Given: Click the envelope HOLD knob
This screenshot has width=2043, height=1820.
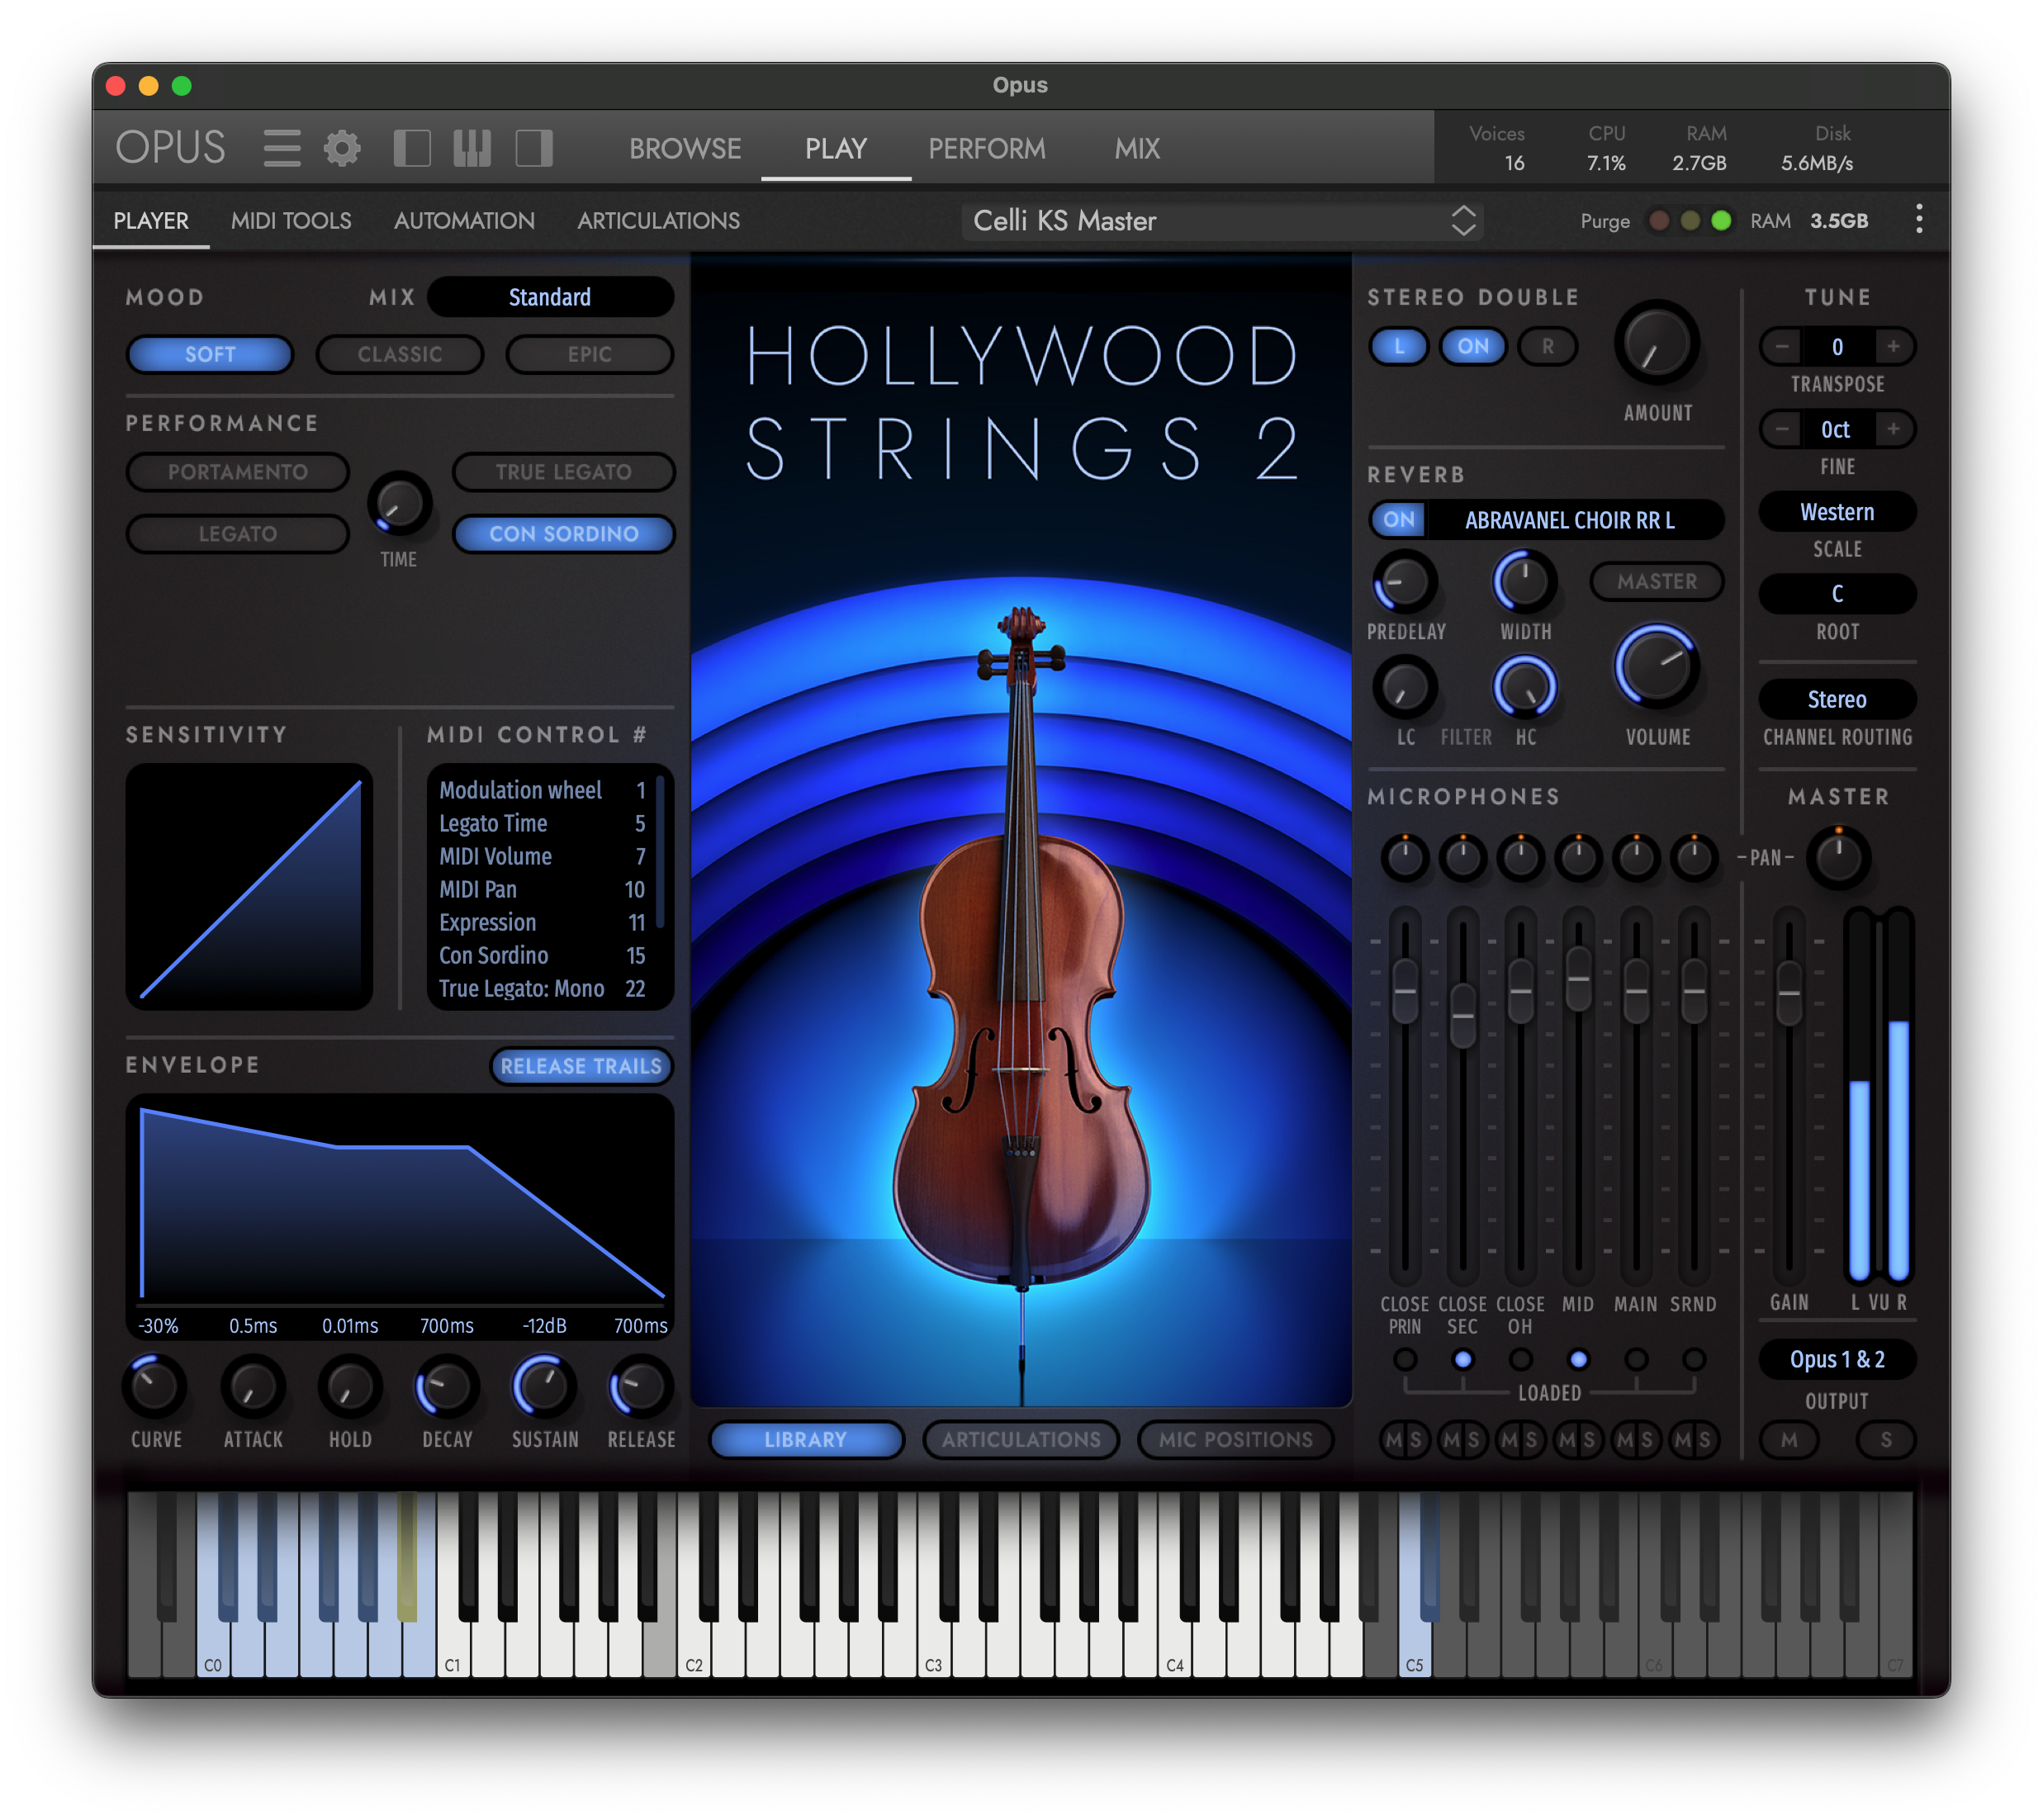Looking at the screenshot, I should pyautogui.click(x=349, y=1387).
